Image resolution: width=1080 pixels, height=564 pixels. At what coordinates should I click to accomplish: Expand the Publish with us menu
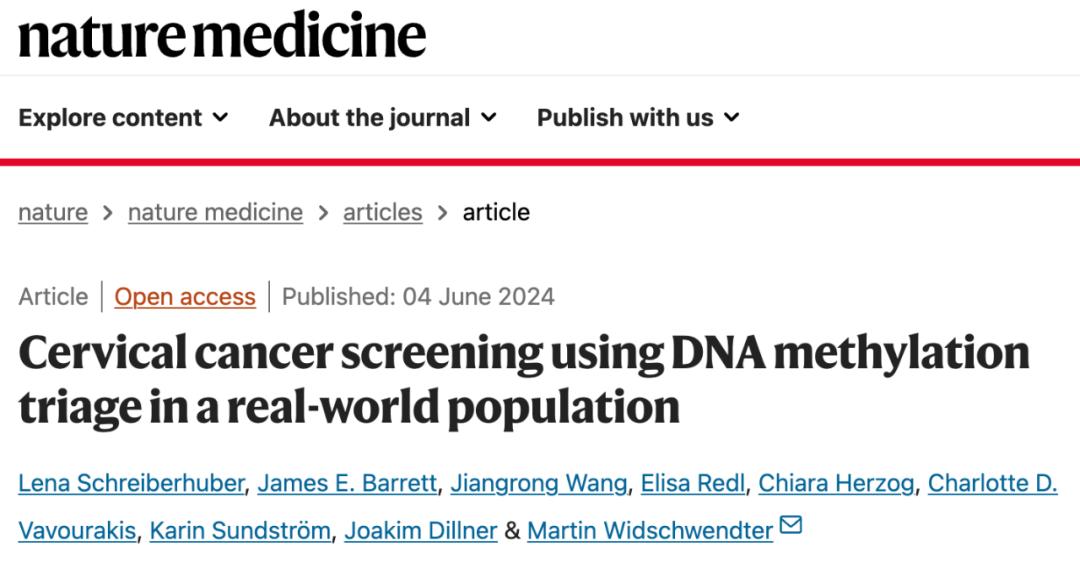pos(638,118)
